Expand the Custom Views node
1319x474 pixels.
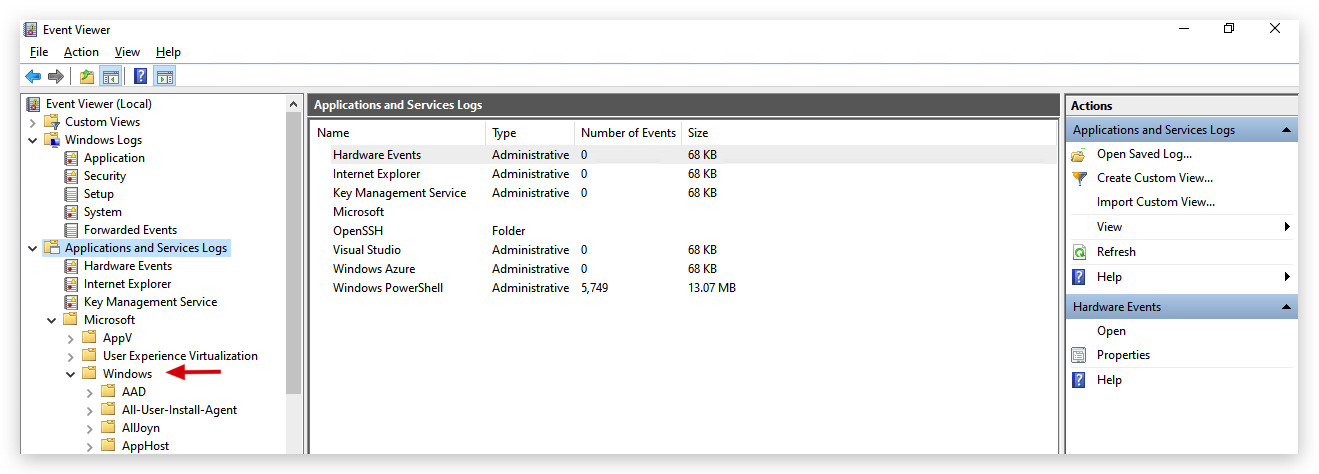point(32,122)
